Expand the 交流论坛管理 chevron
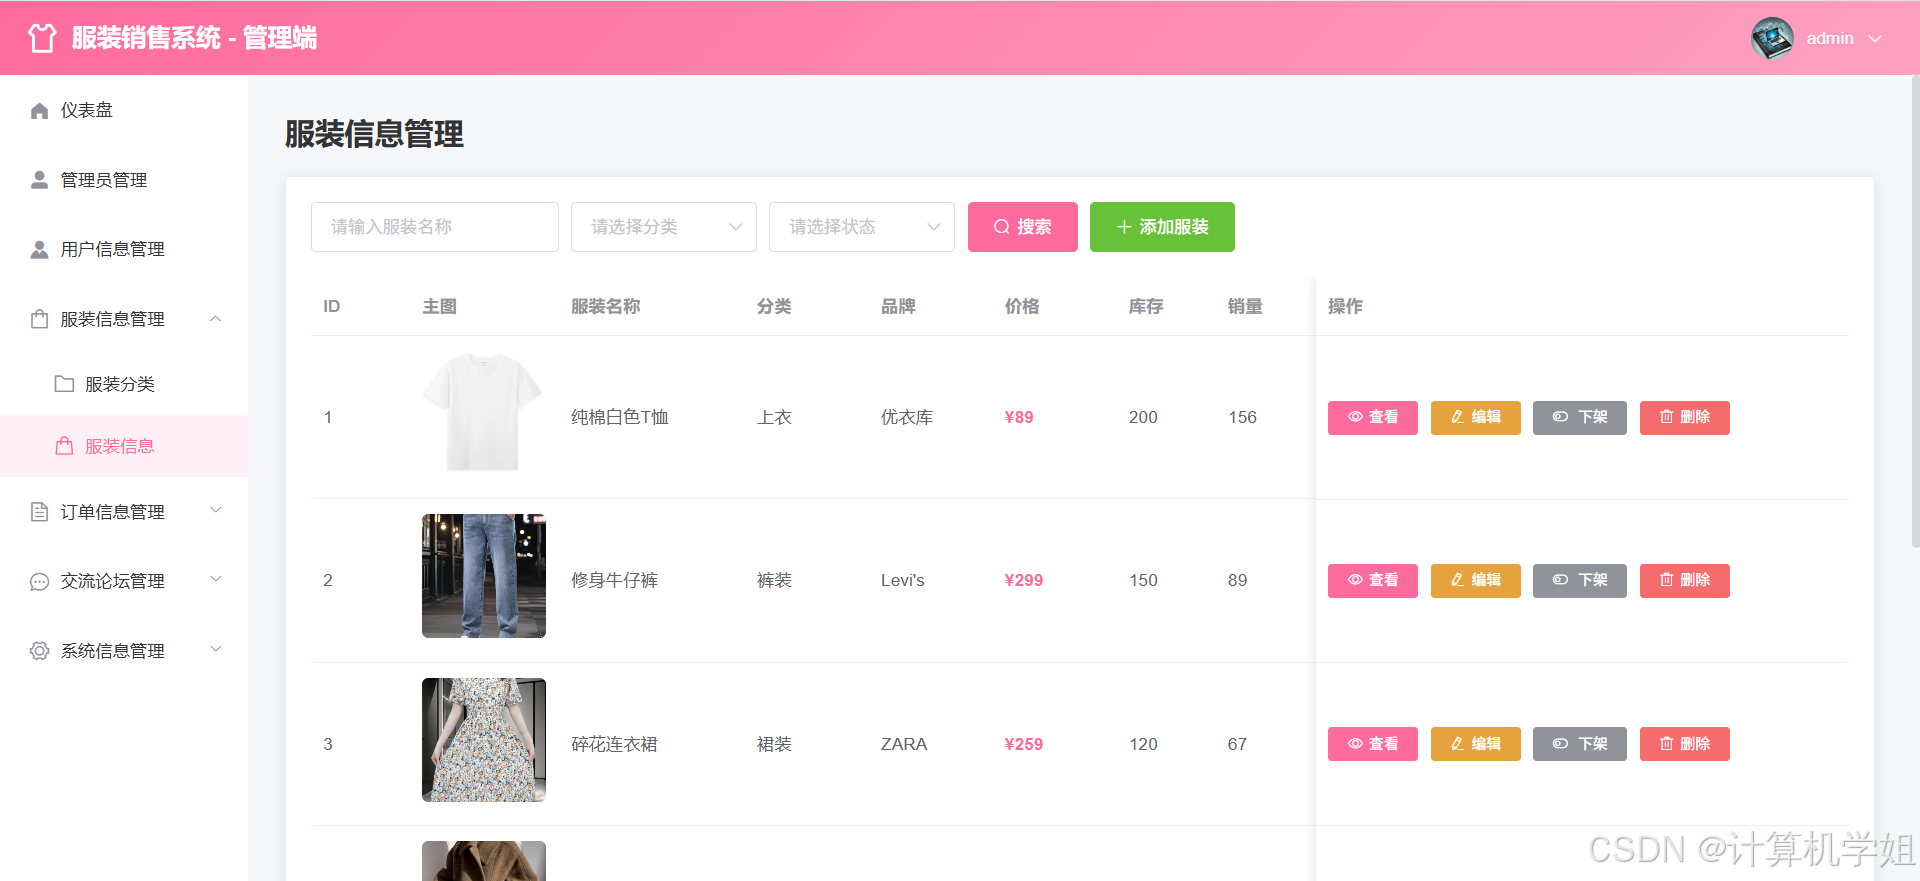Screen dimensions: 1920x881 click(215, 579)
